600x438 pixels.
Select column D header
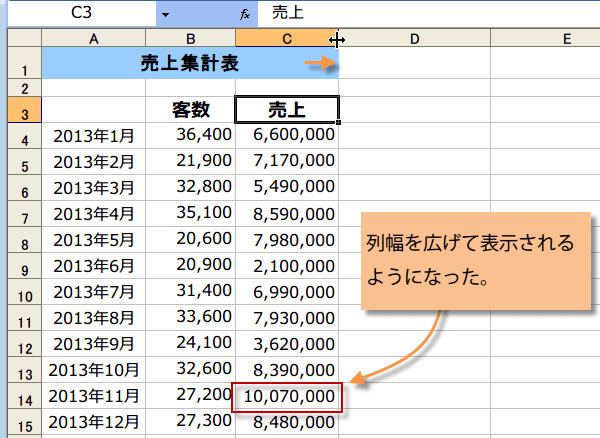(x=414, y=38)
